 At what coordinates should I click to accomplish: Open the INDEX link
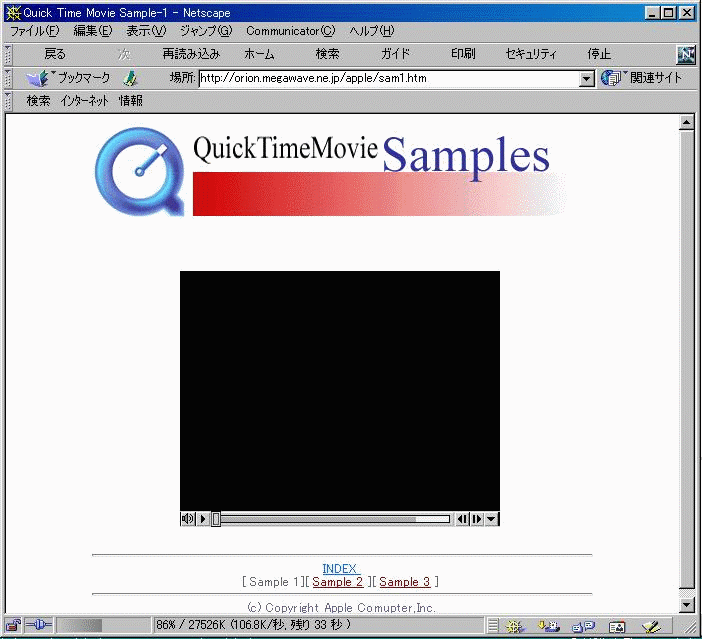(x=339, y=569)
